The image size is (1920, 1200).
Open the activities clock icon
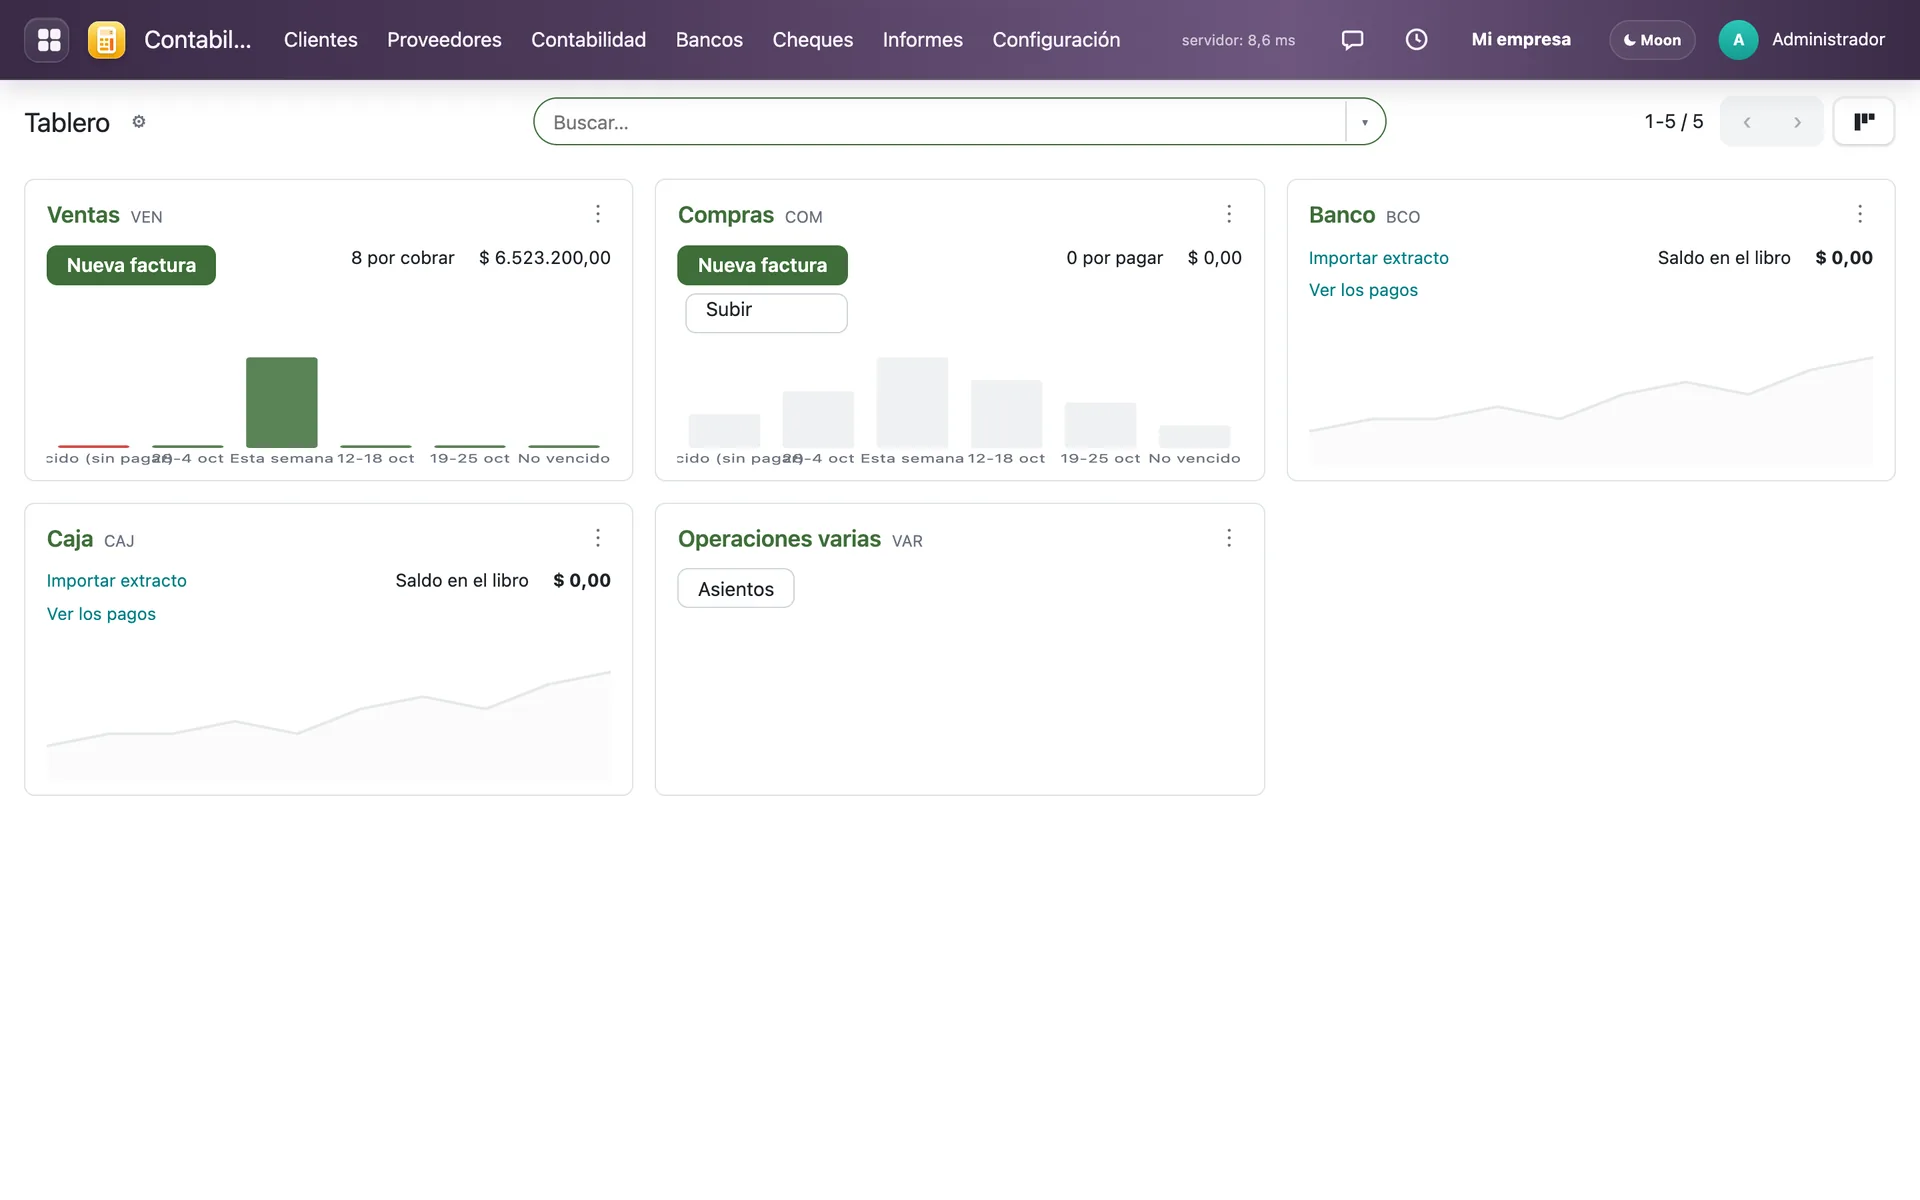(x=1416, y=40)
